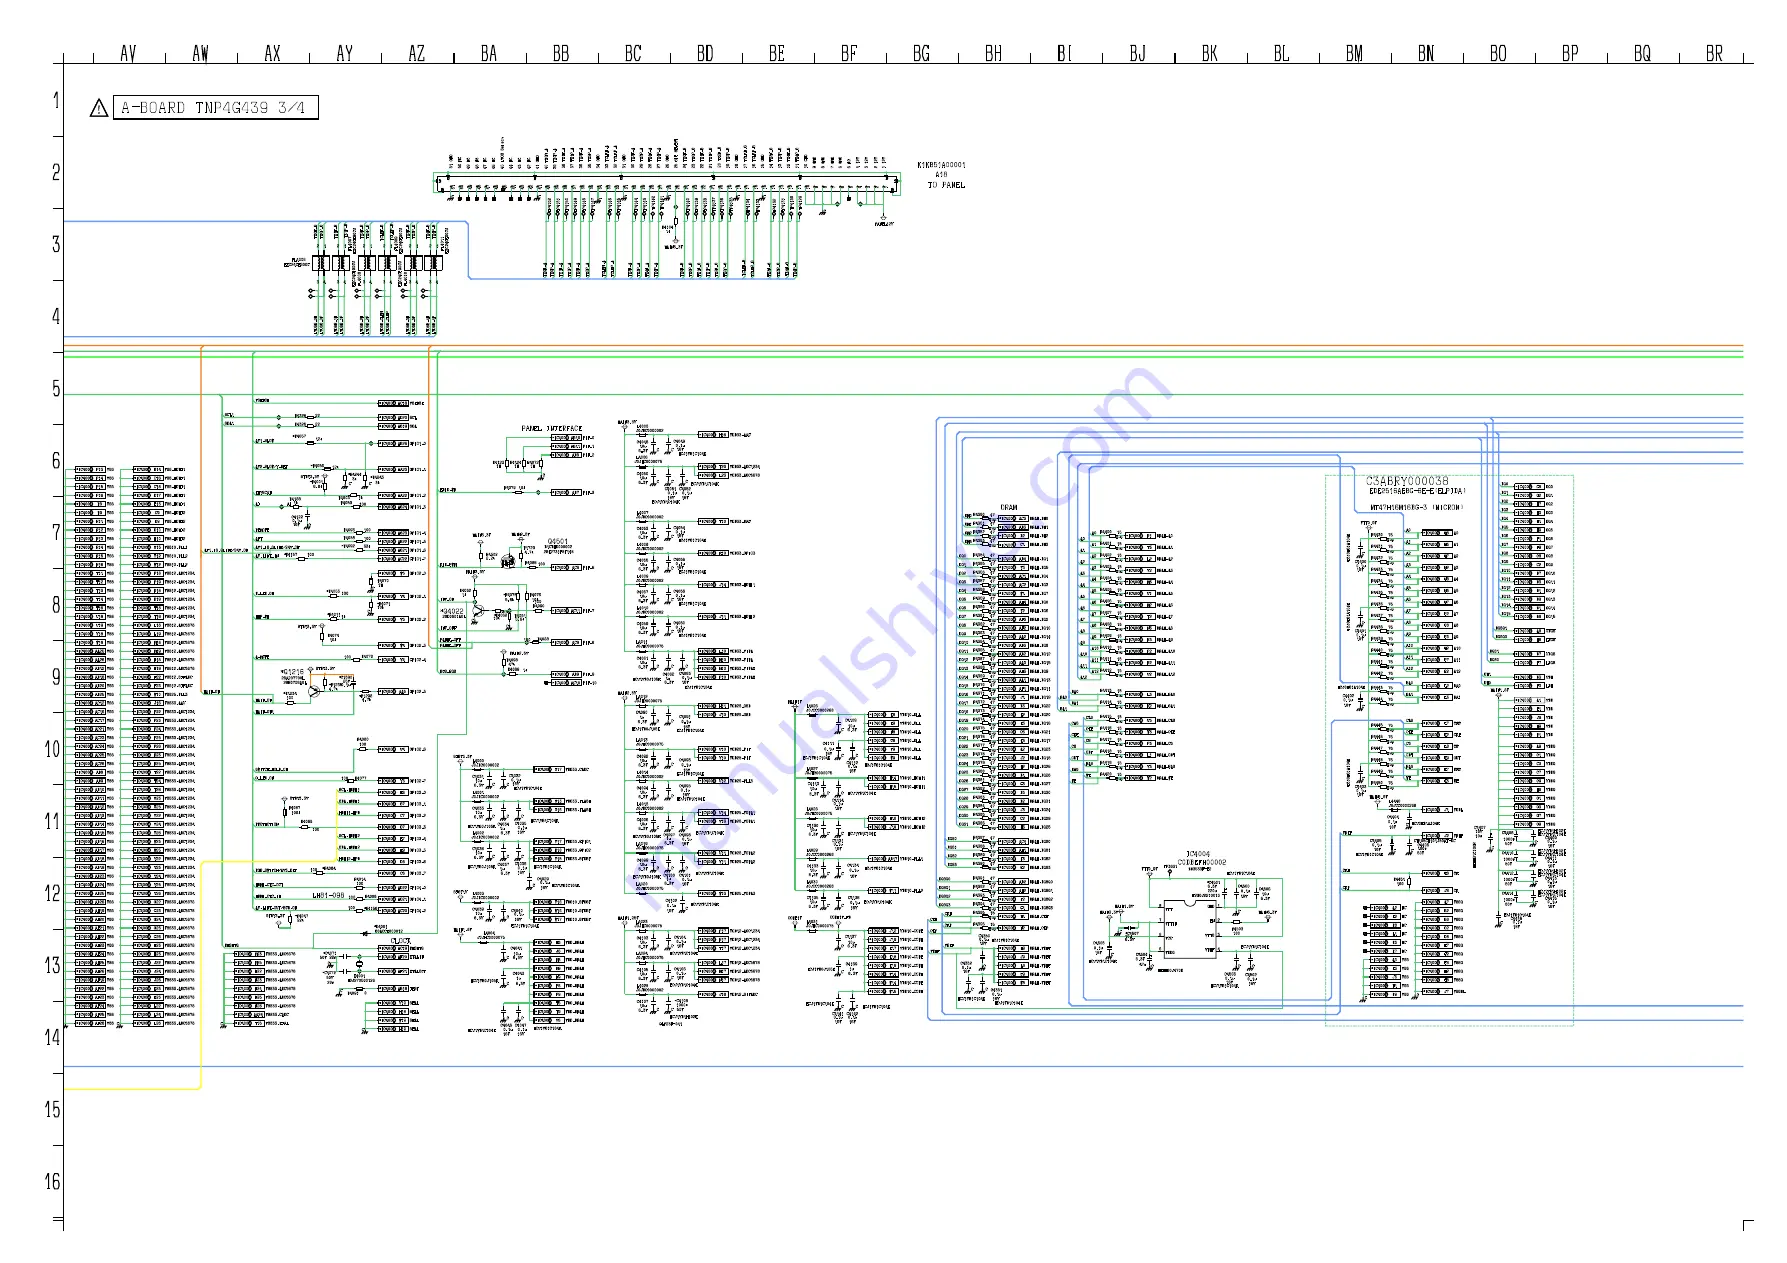The image size is (1787, 1263).
Task: Click the title A-BOARD TNP4G439 3/4
Action: (213, 107)
